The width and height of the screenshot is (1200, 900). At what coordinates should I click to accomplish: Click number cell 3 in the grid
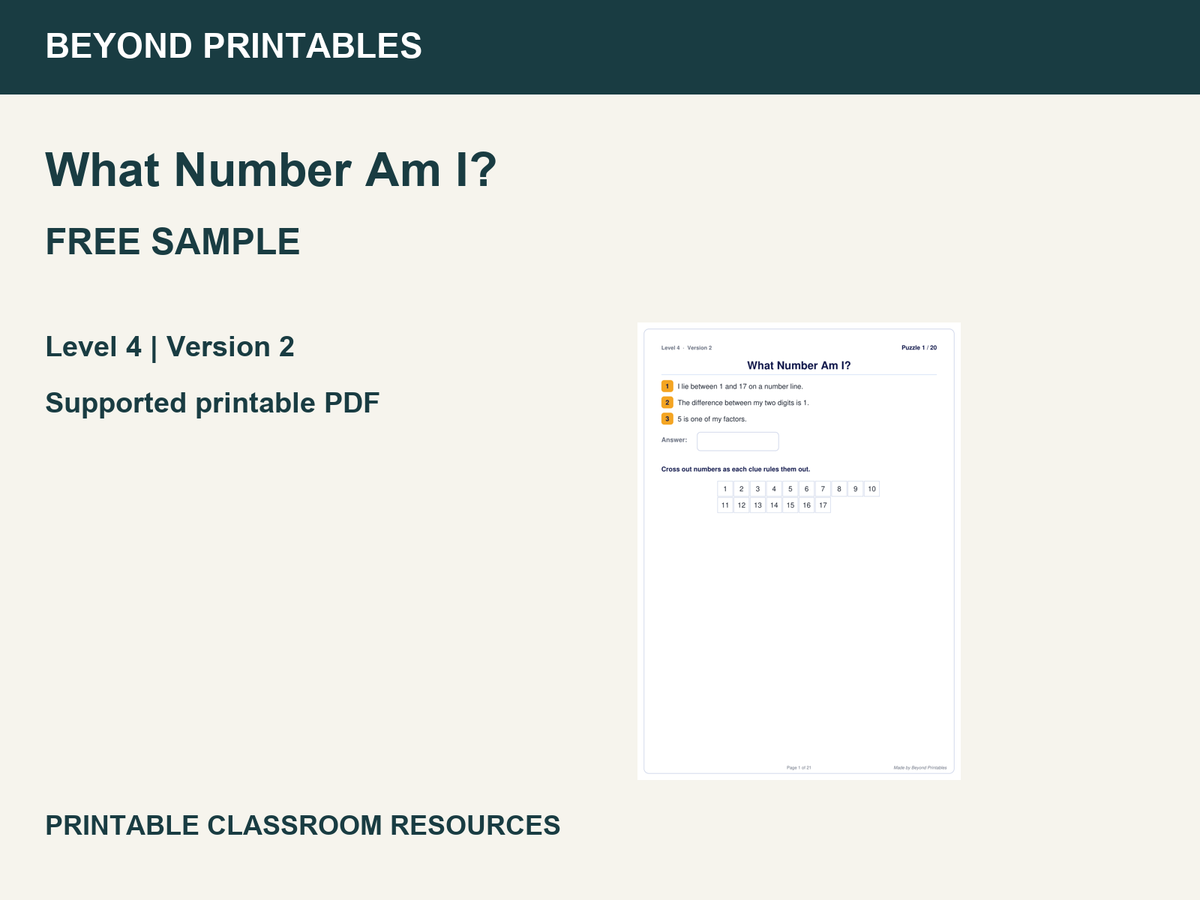point(758,489)
